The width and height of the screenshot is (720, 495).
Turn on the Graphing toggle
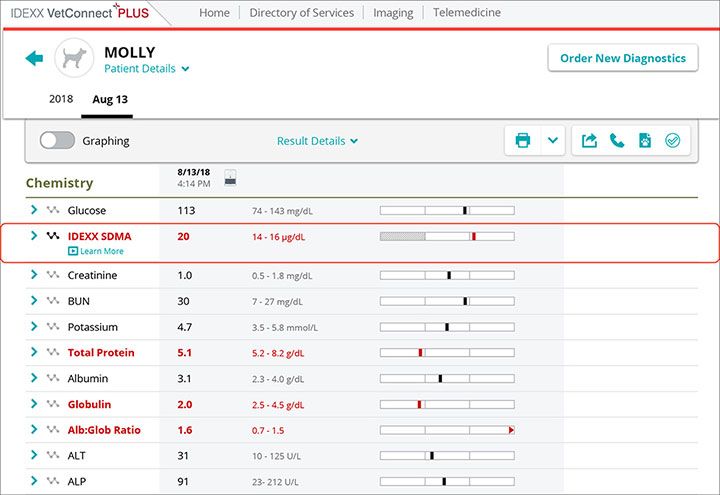57,140
